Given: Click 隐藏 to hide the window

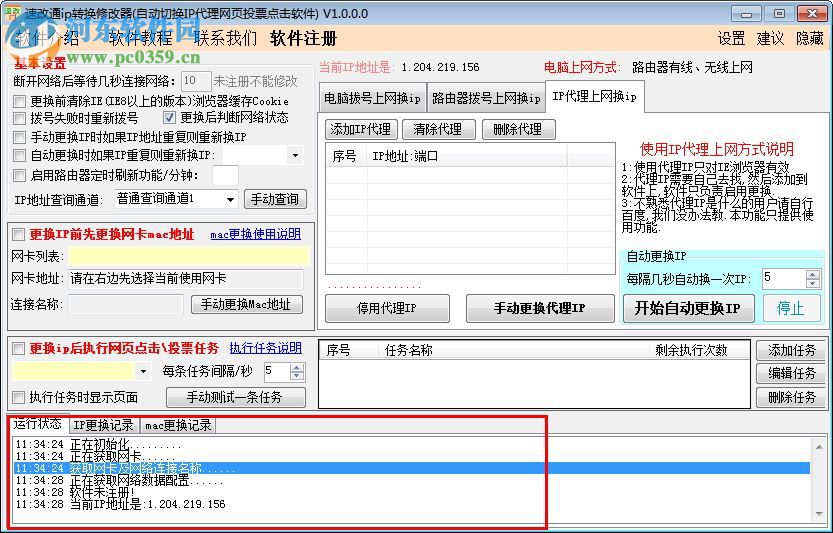Looking at the screenshot, I should 810,38.
